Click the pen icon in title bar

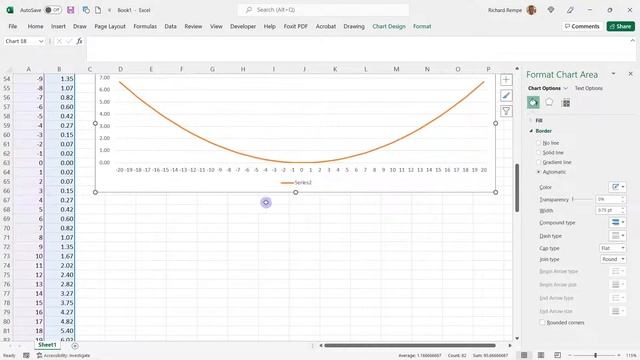tap(570, 10)
